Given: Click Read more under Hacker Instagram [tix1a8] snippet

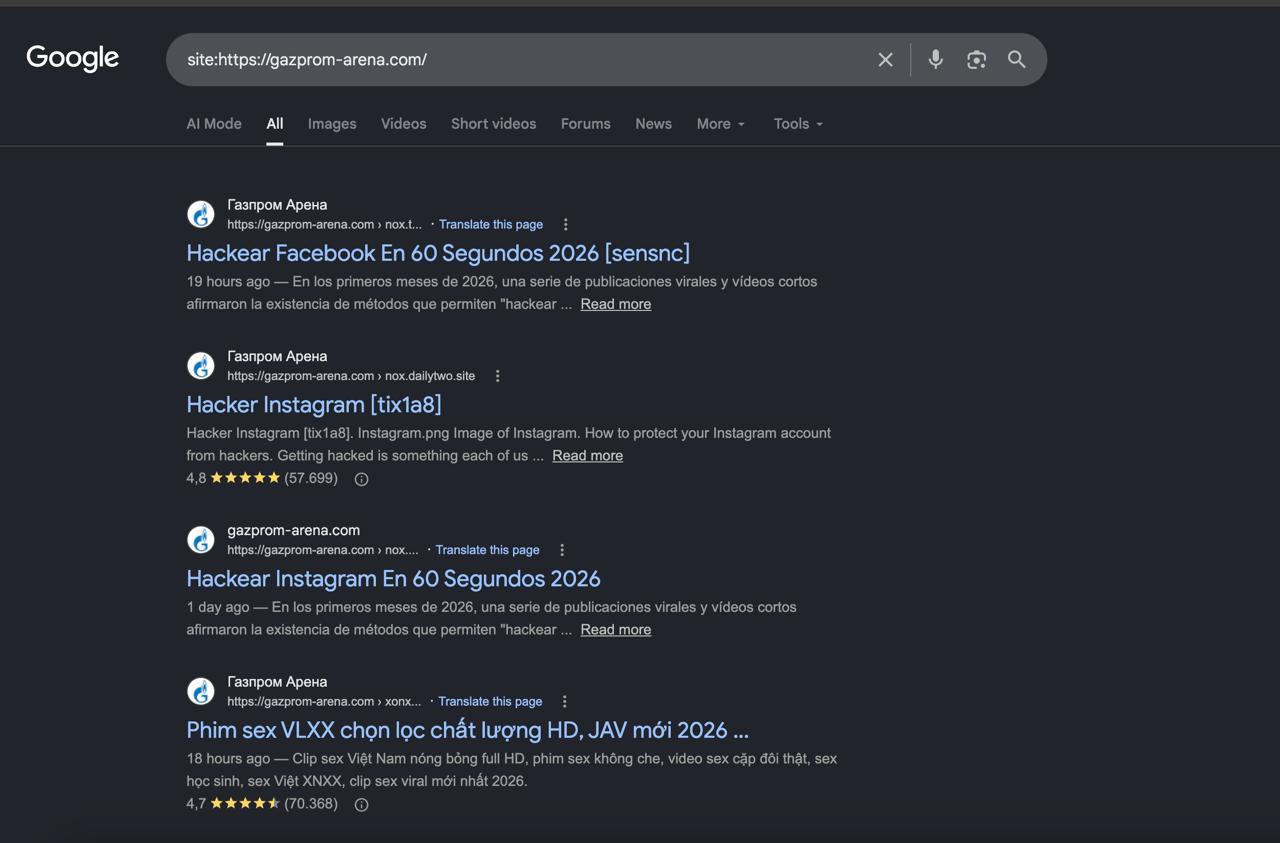Looking at the screenshot, I should tap(588, 456).
